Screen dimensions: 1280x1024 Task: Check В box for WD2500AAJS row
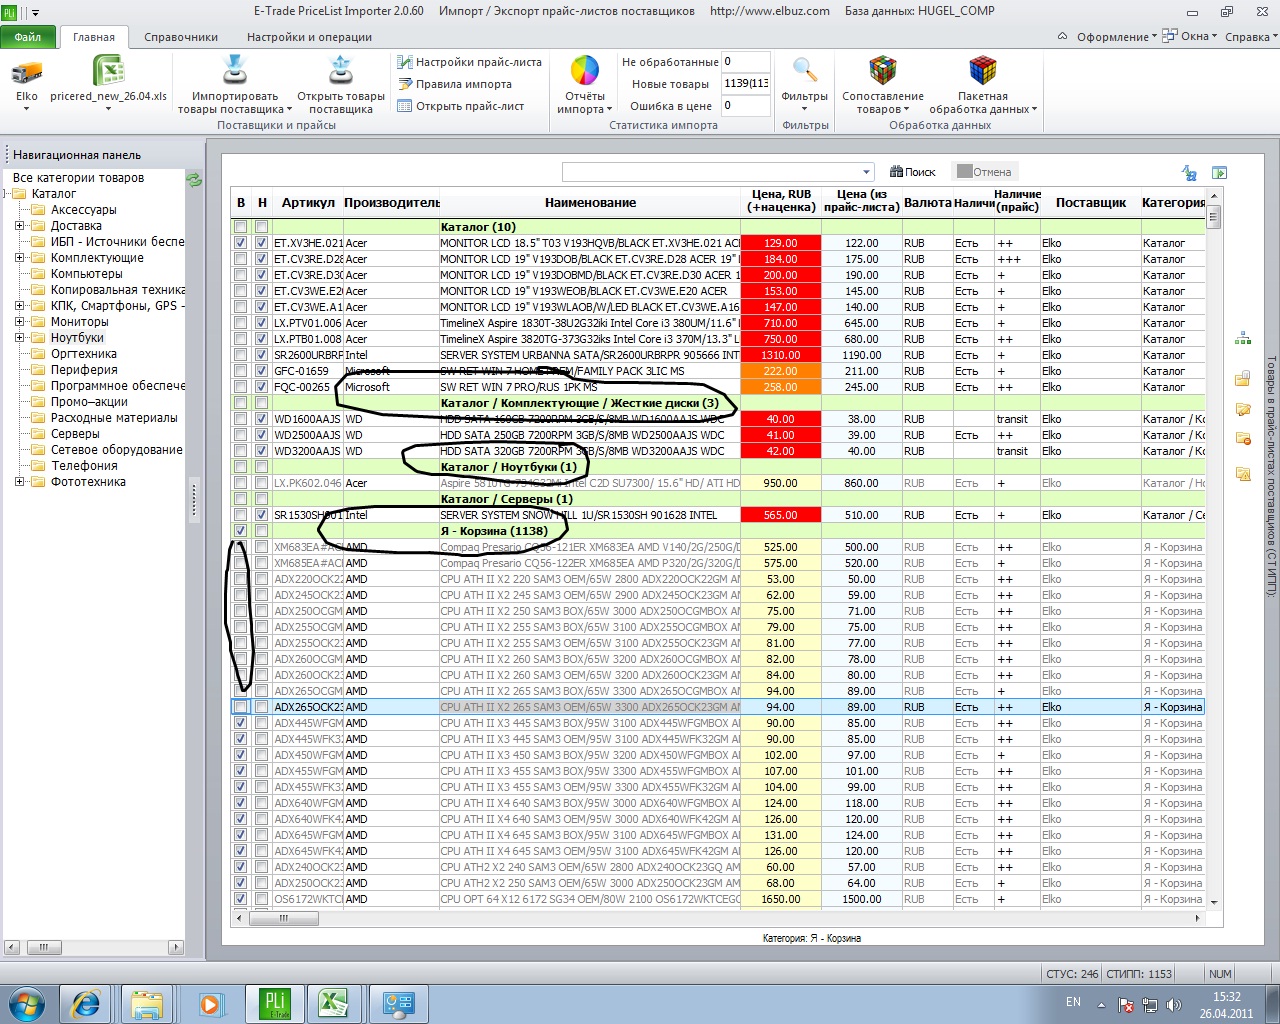click(240, 435)
